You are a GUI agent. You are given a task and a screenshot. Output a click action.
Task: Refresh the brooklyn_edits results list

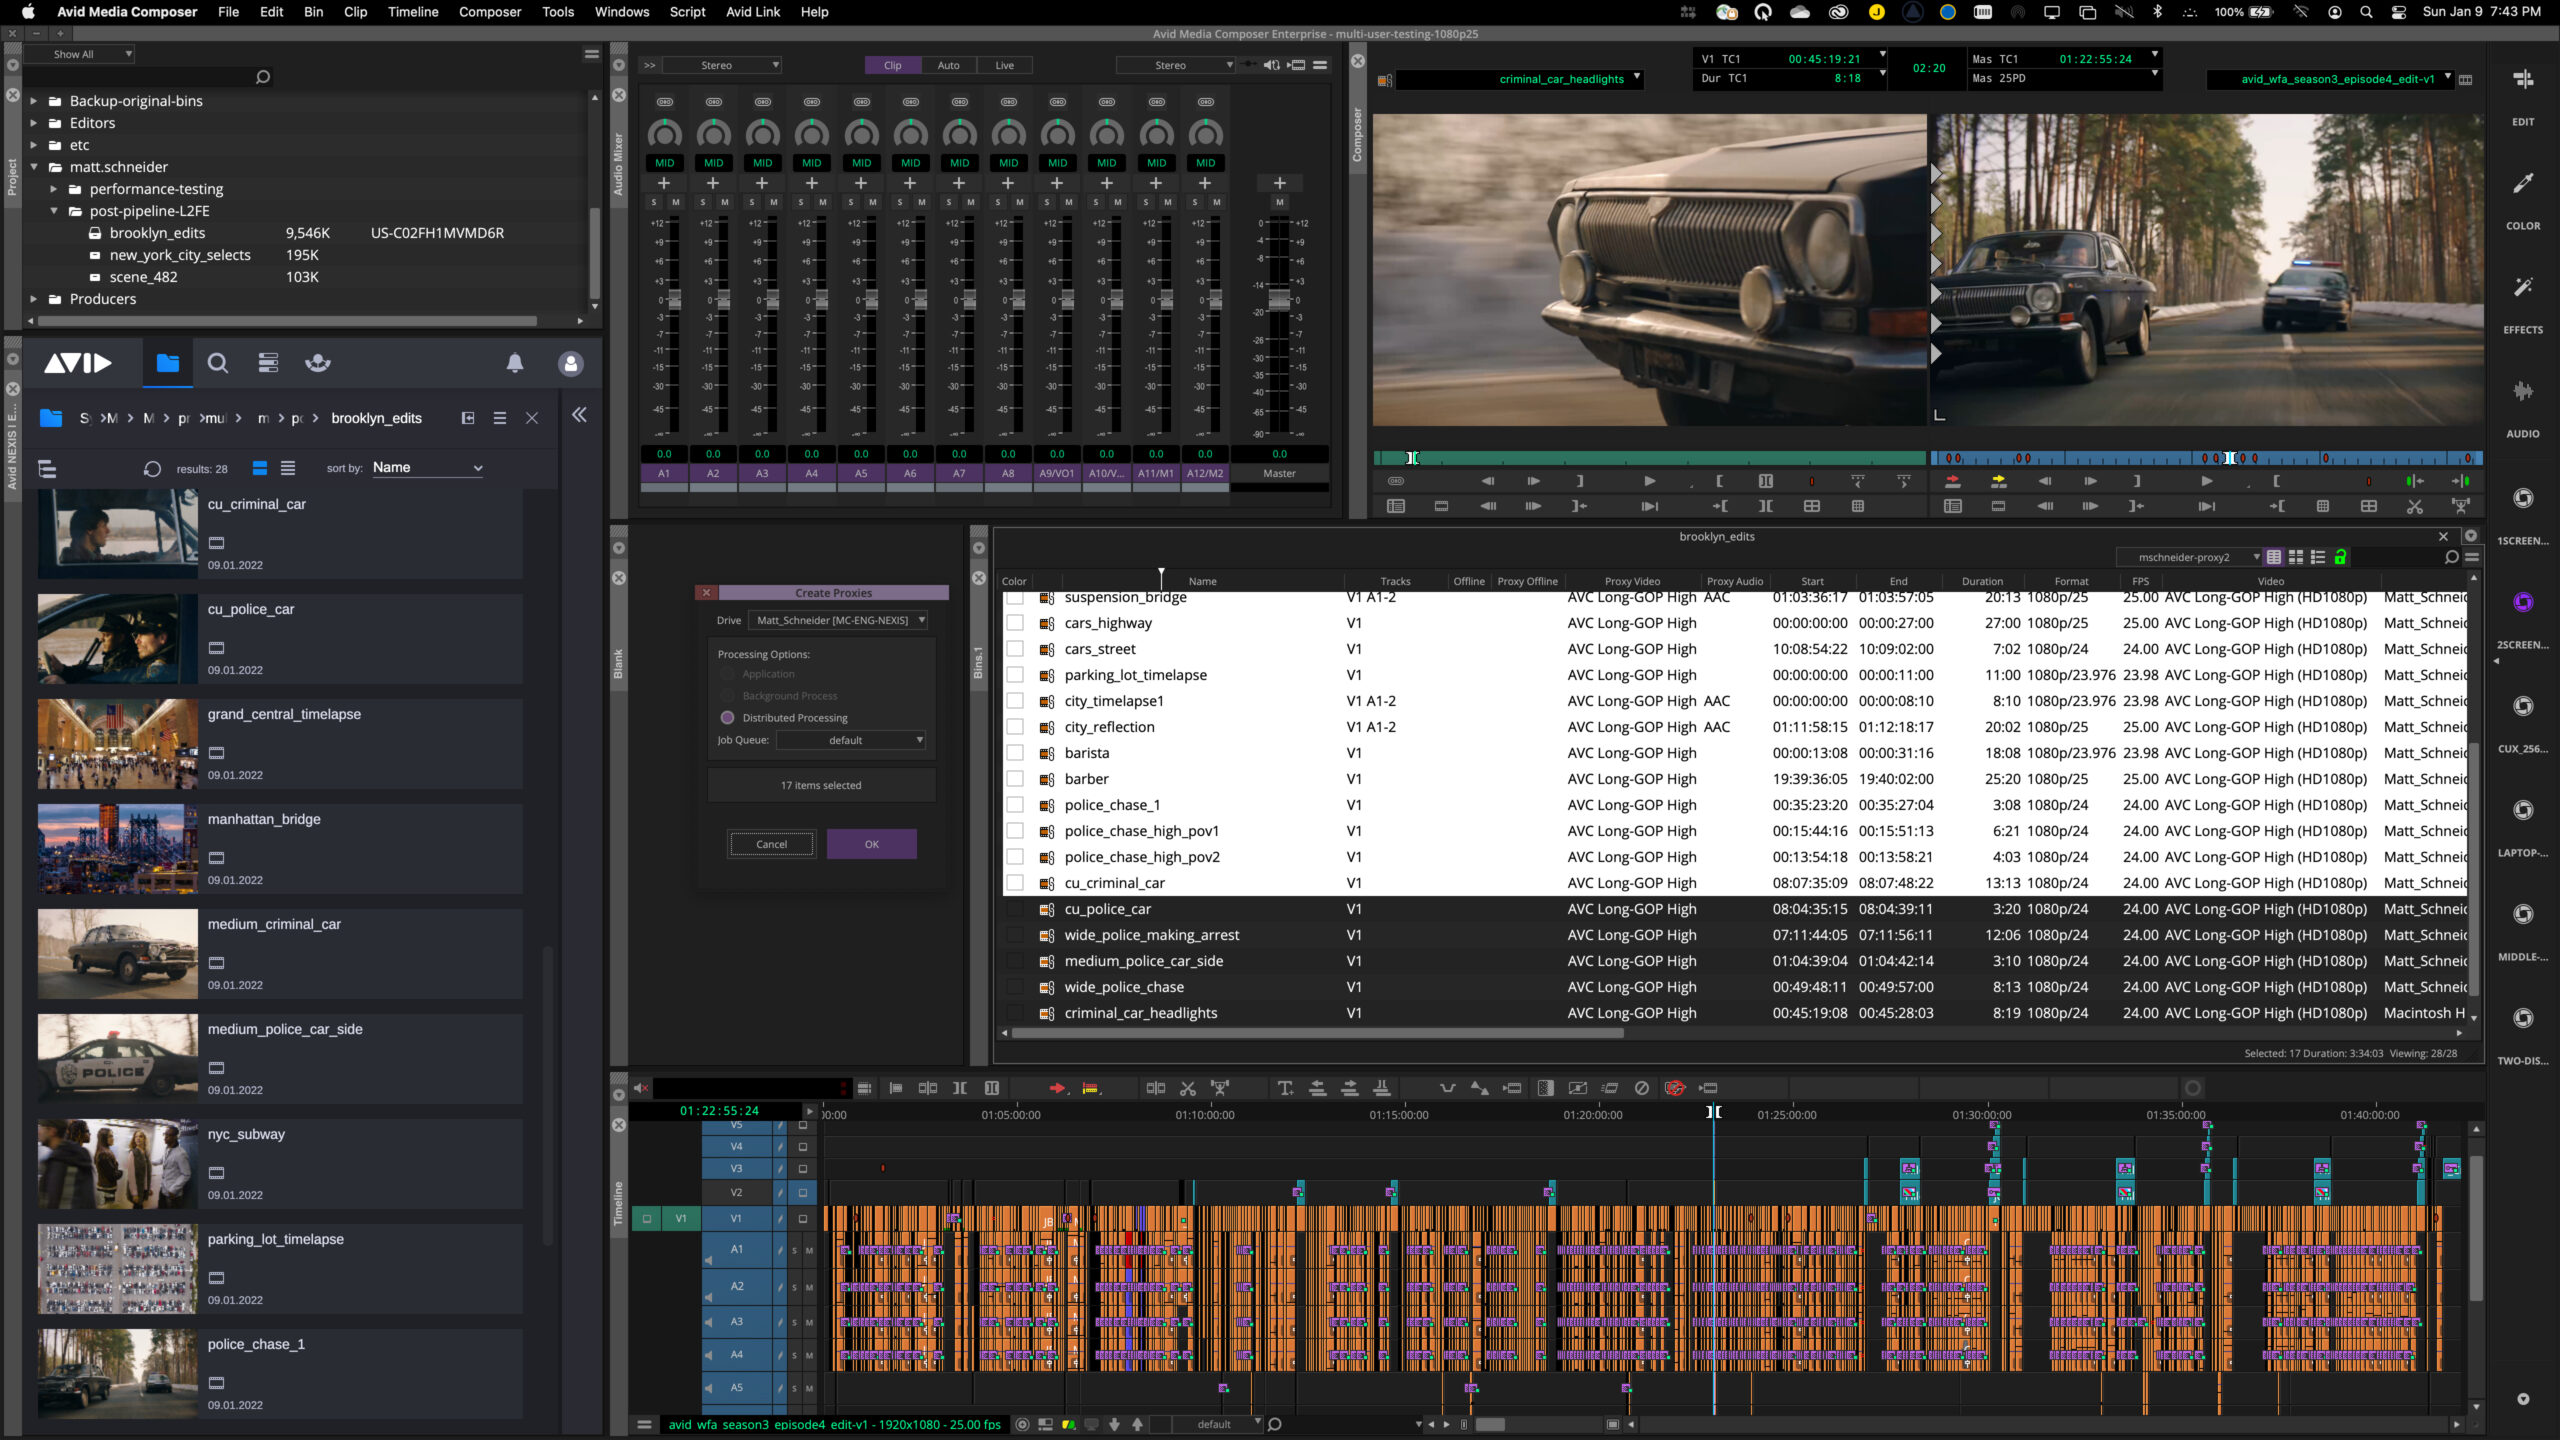[x=152, y=468]
